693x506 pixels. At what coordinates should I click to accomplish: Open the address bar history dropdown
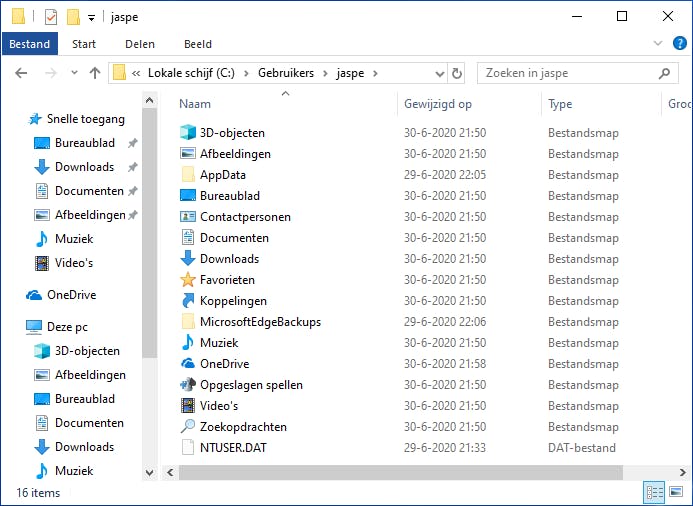[x=438, y=73]
